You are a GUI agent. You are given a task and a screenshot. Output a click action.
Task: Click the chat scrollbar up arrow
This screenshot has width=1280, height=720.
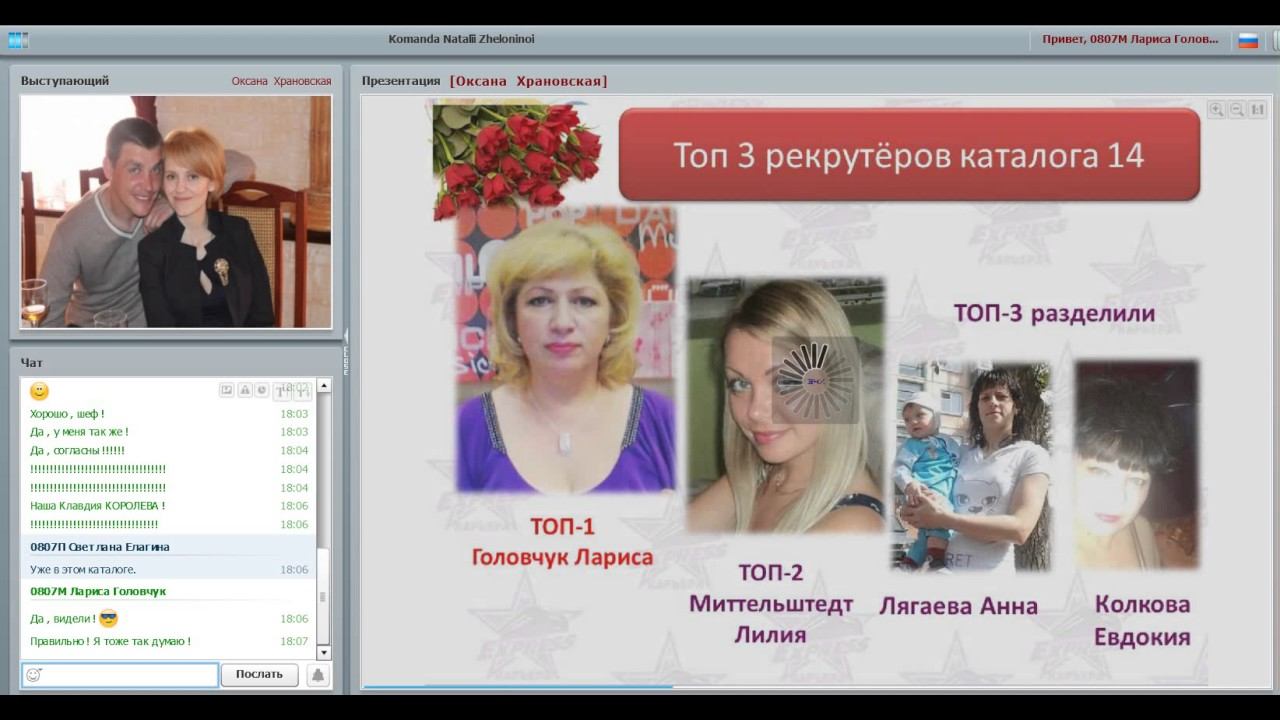323,386
